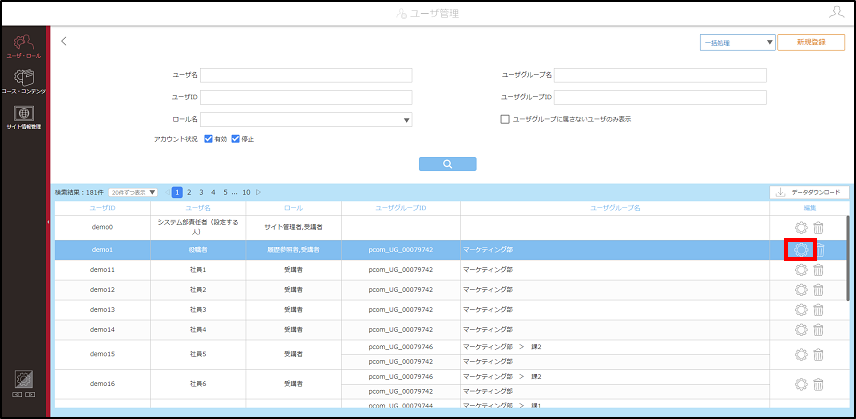Edit user demo12 via gear icon
Screen dimensions: 856x419
(x=801, y=290)
